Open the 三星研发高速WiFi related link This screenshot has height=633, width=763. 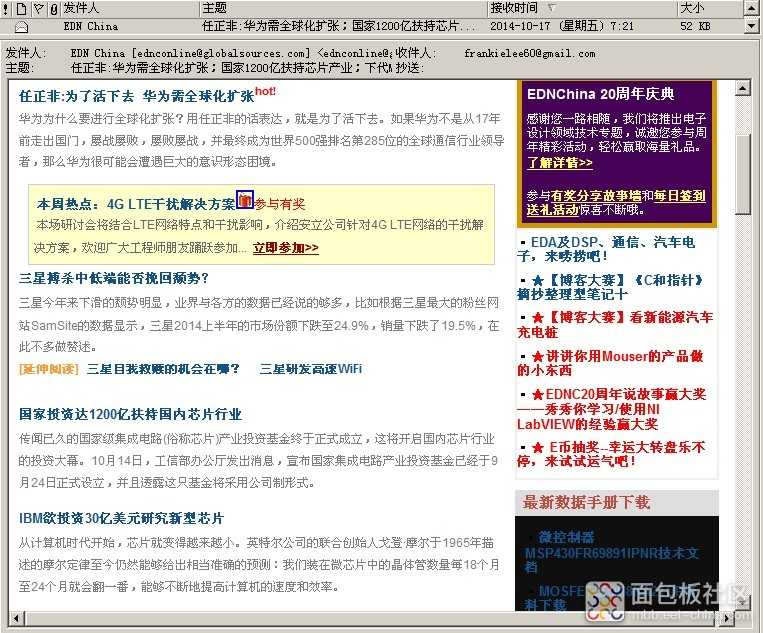coord(310,369)
